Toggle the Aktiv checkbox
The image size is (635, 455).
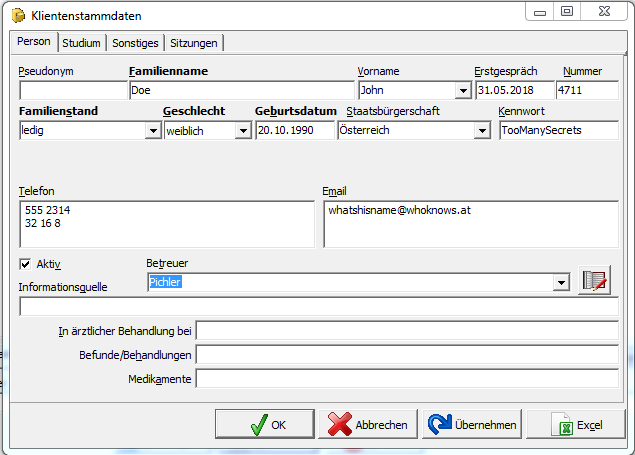click(x=26, y=264)
